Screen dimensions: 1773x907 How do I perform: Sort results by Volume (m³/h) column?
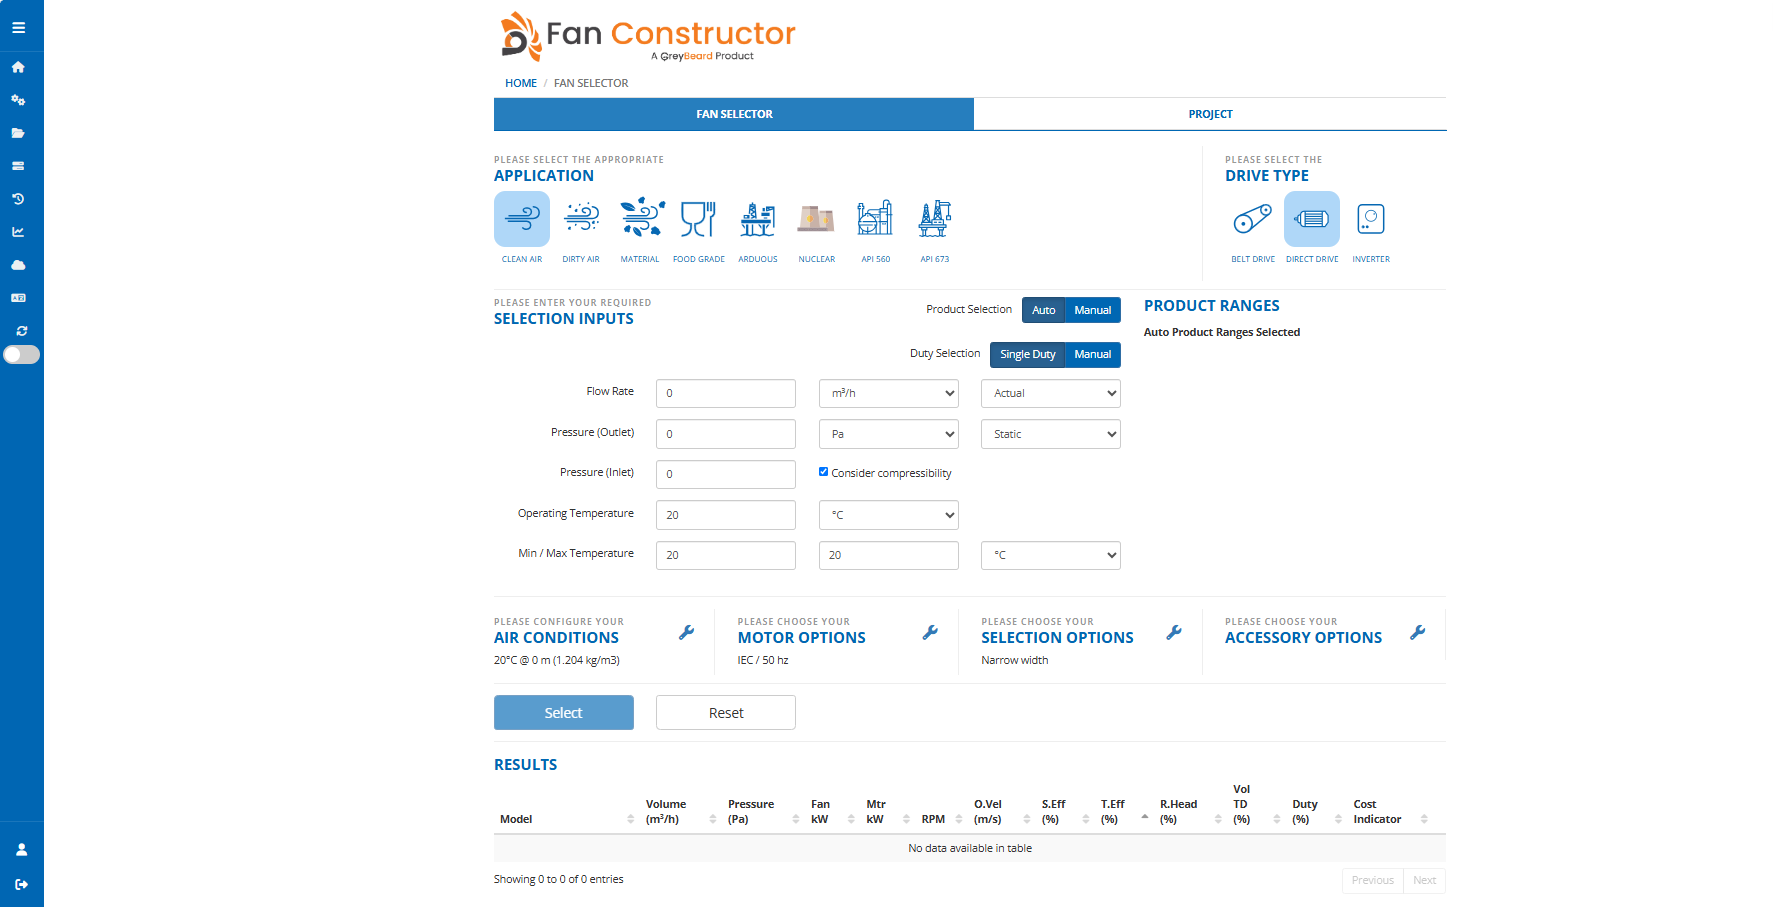tap(680, 811)
